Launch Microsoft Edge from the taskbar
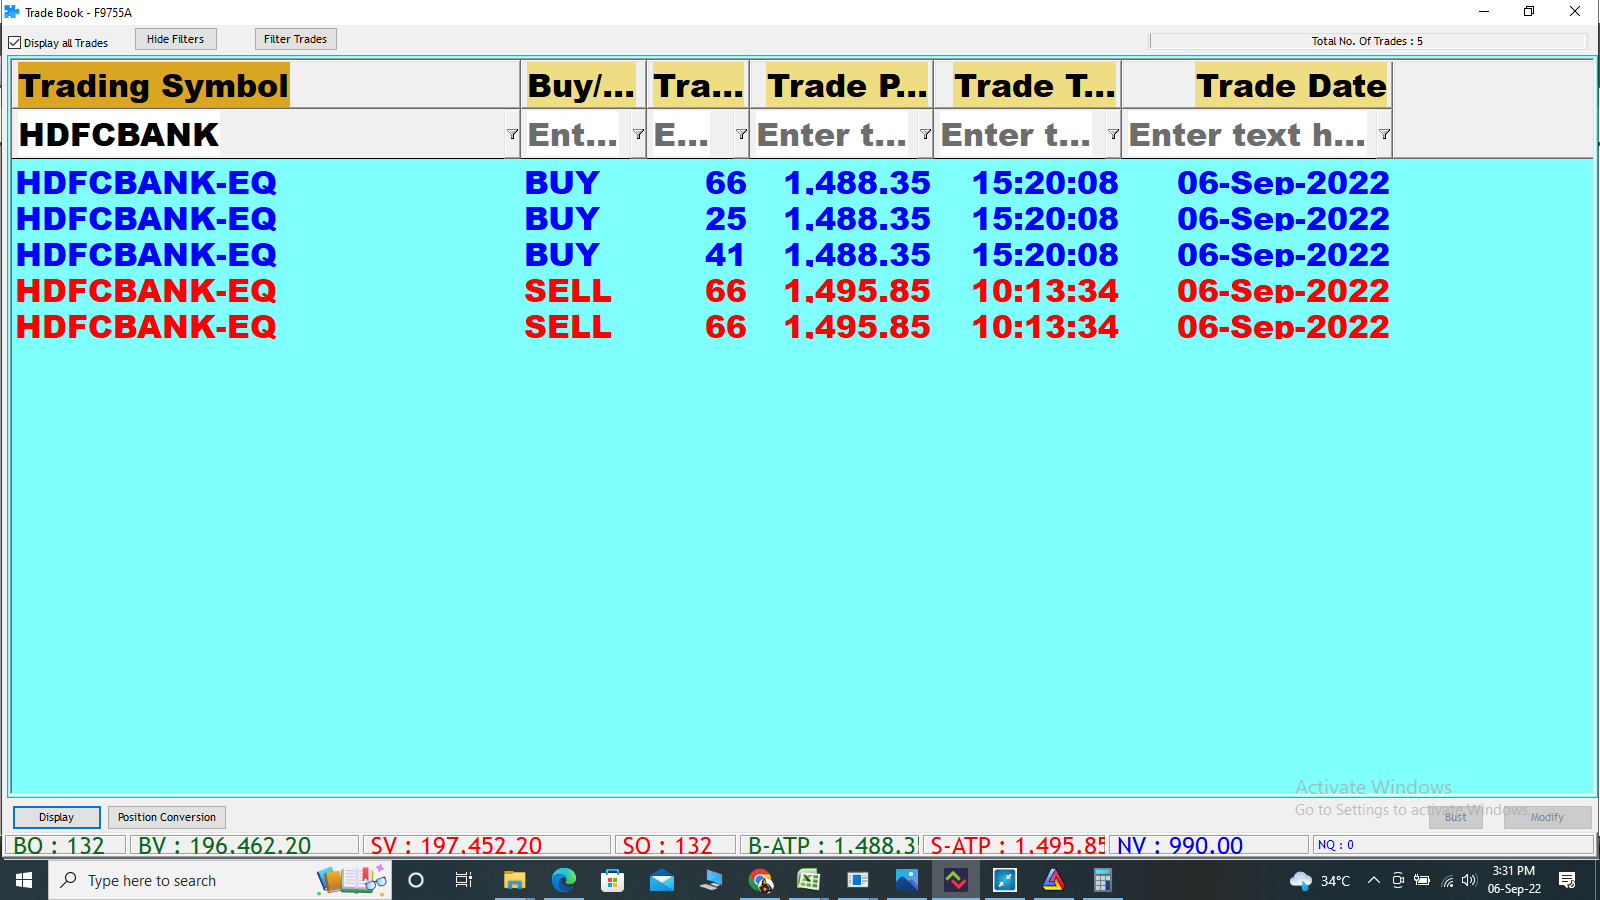 564,880
